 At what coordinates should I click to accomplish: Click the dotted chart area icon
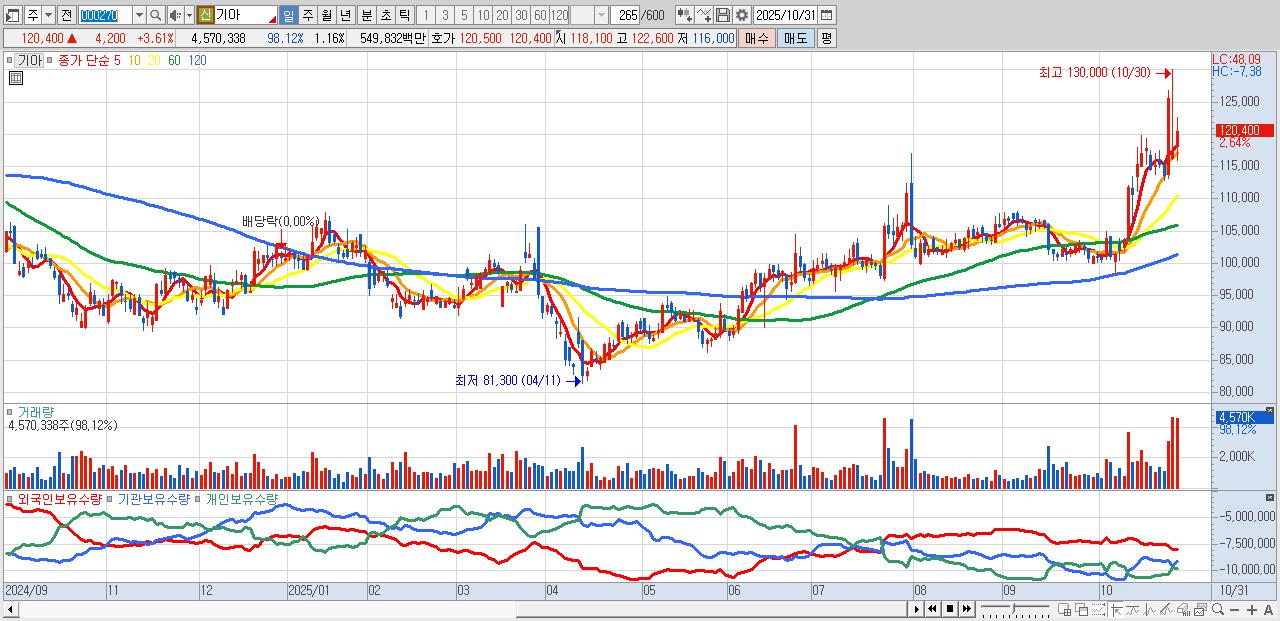pyautogui.click(x=1099, y=609)
